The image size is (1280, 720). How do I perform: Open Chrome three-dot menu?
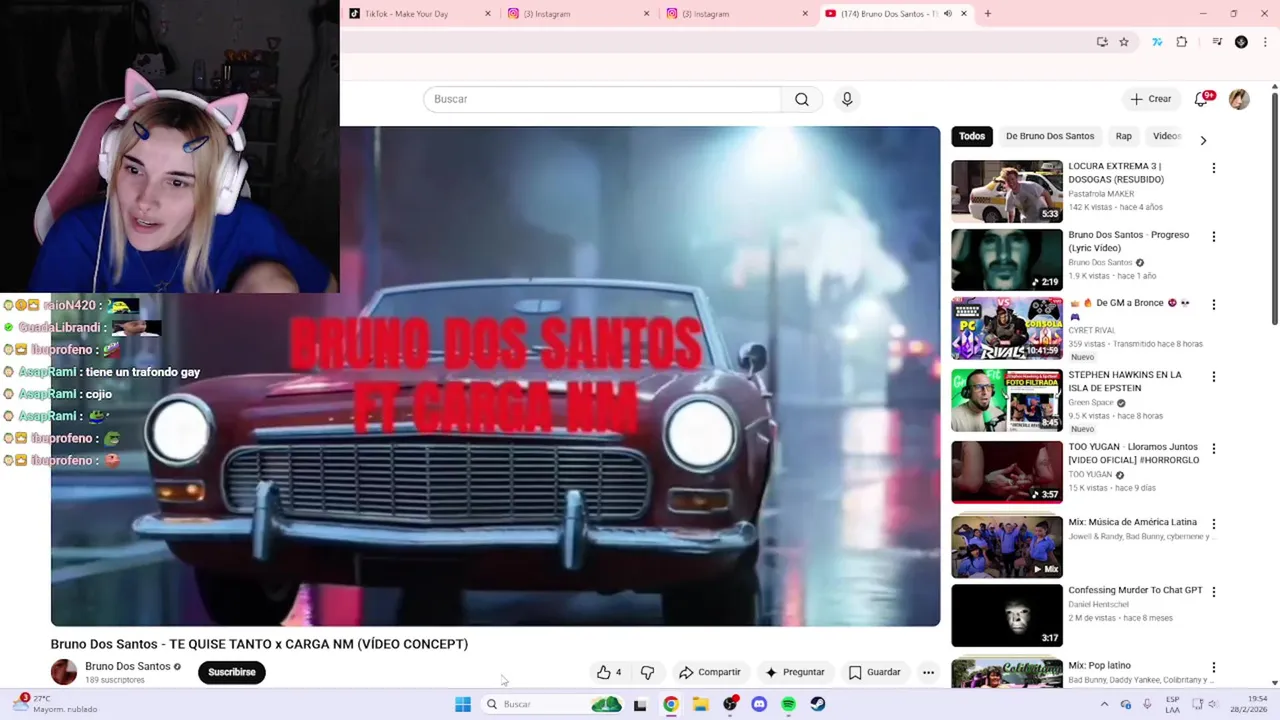click(x=1265, y=42)
